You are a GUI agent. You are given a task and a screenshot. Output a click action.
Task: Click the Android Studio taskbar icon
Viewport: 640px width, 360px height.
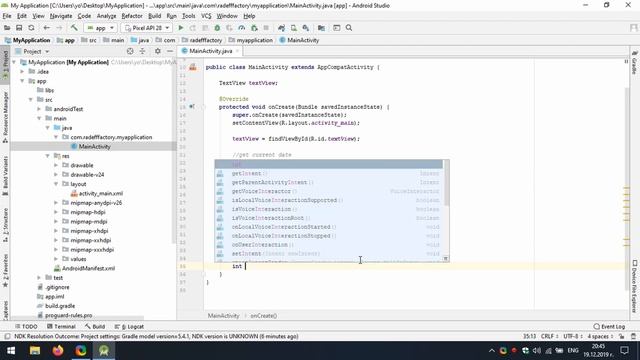point(104,350)
